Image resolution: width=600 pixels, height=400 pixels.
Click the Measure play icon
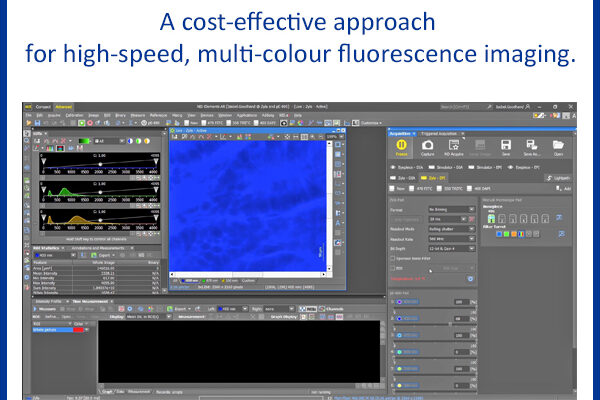[x=35, y=309]
